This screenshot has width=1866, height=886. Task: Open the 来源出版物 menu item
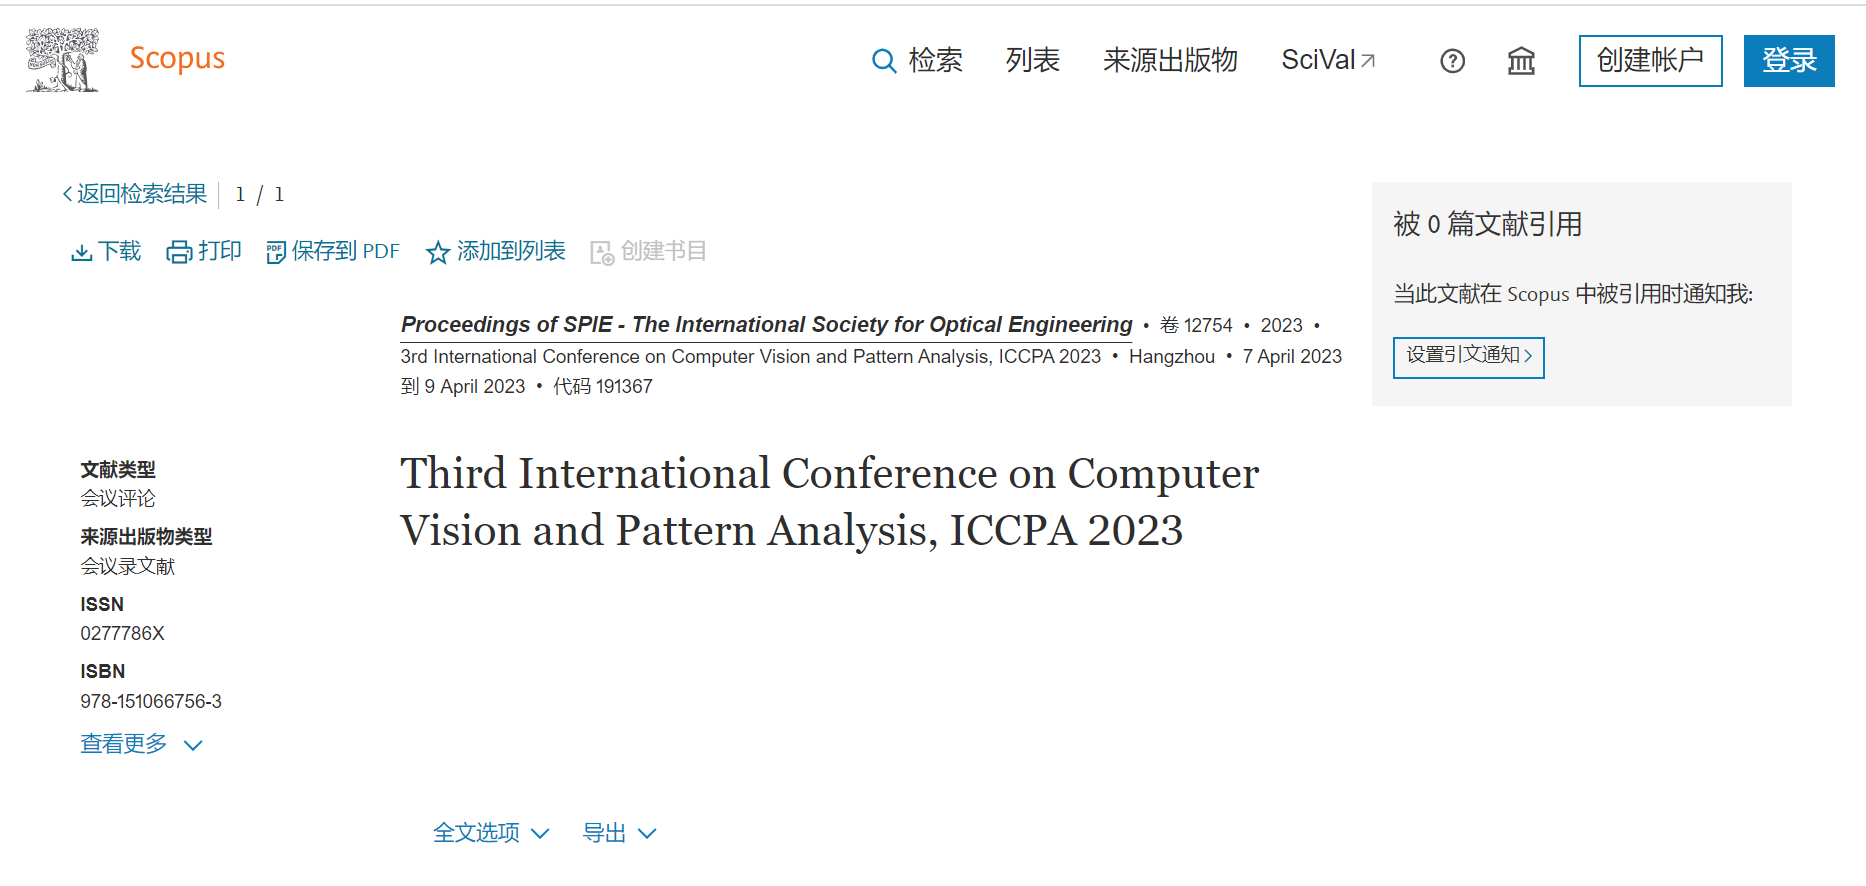[x=1170, y=60]
